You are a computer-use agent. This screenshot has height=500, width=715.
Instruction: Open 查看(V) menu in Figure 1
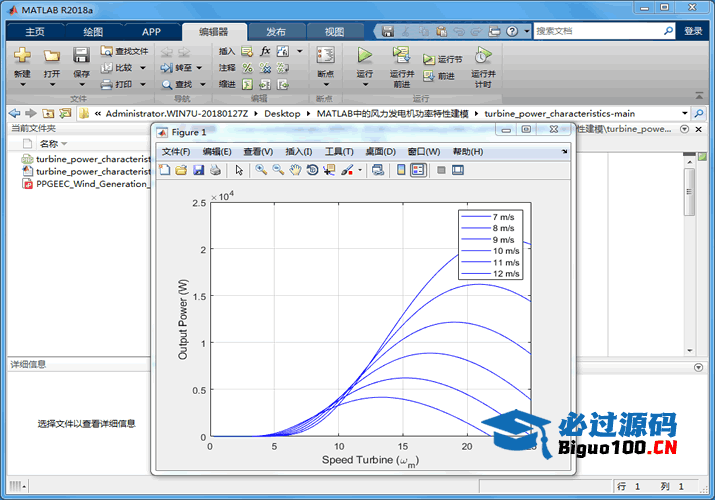coord(258,152)
